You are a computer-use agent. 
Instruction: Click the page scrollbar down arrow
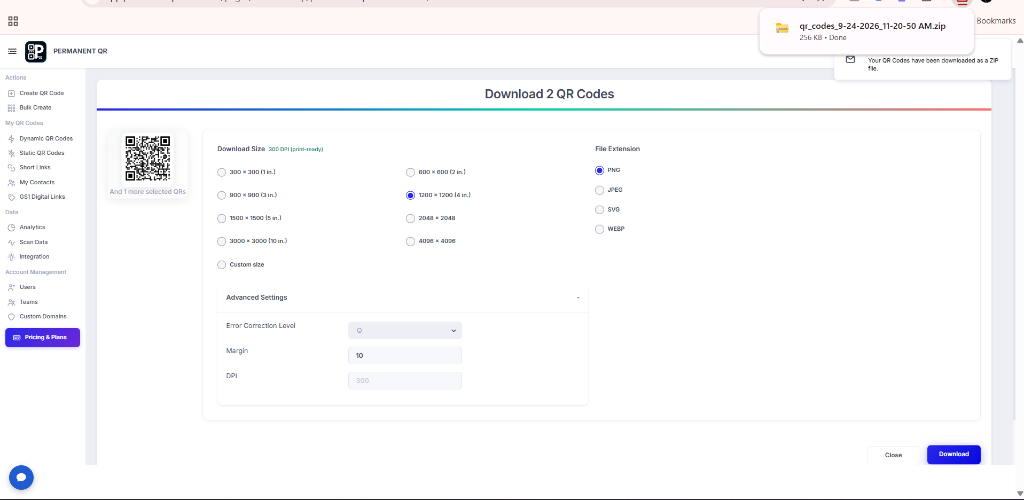(1019, 493)
